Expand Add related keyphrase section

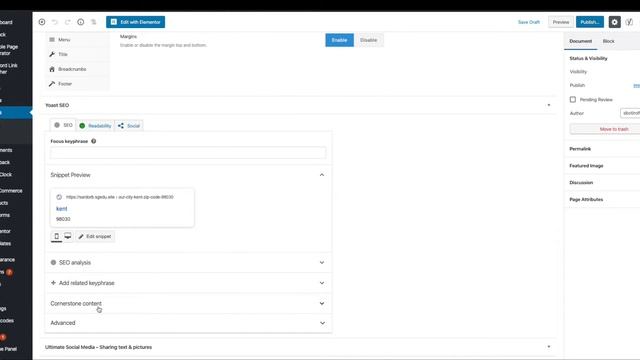pyautogui.click(x=188, y=283)
